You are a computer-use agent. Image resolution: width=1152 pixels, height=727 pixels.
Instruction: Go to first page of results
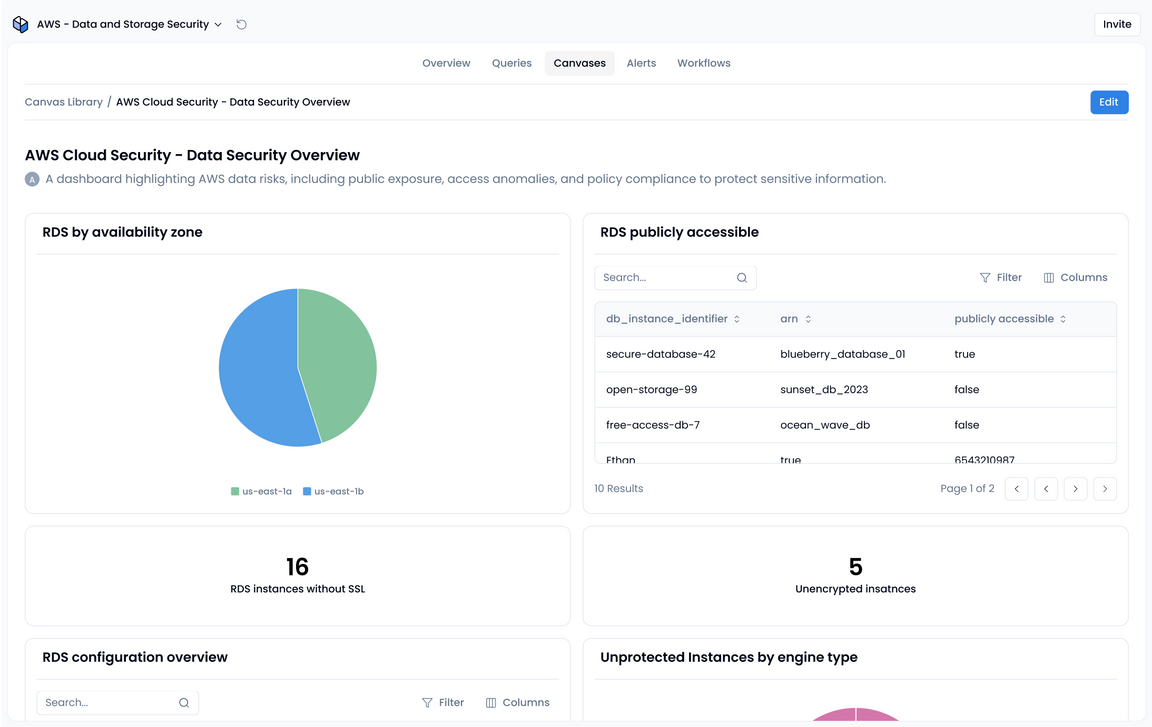[1016, 489]
